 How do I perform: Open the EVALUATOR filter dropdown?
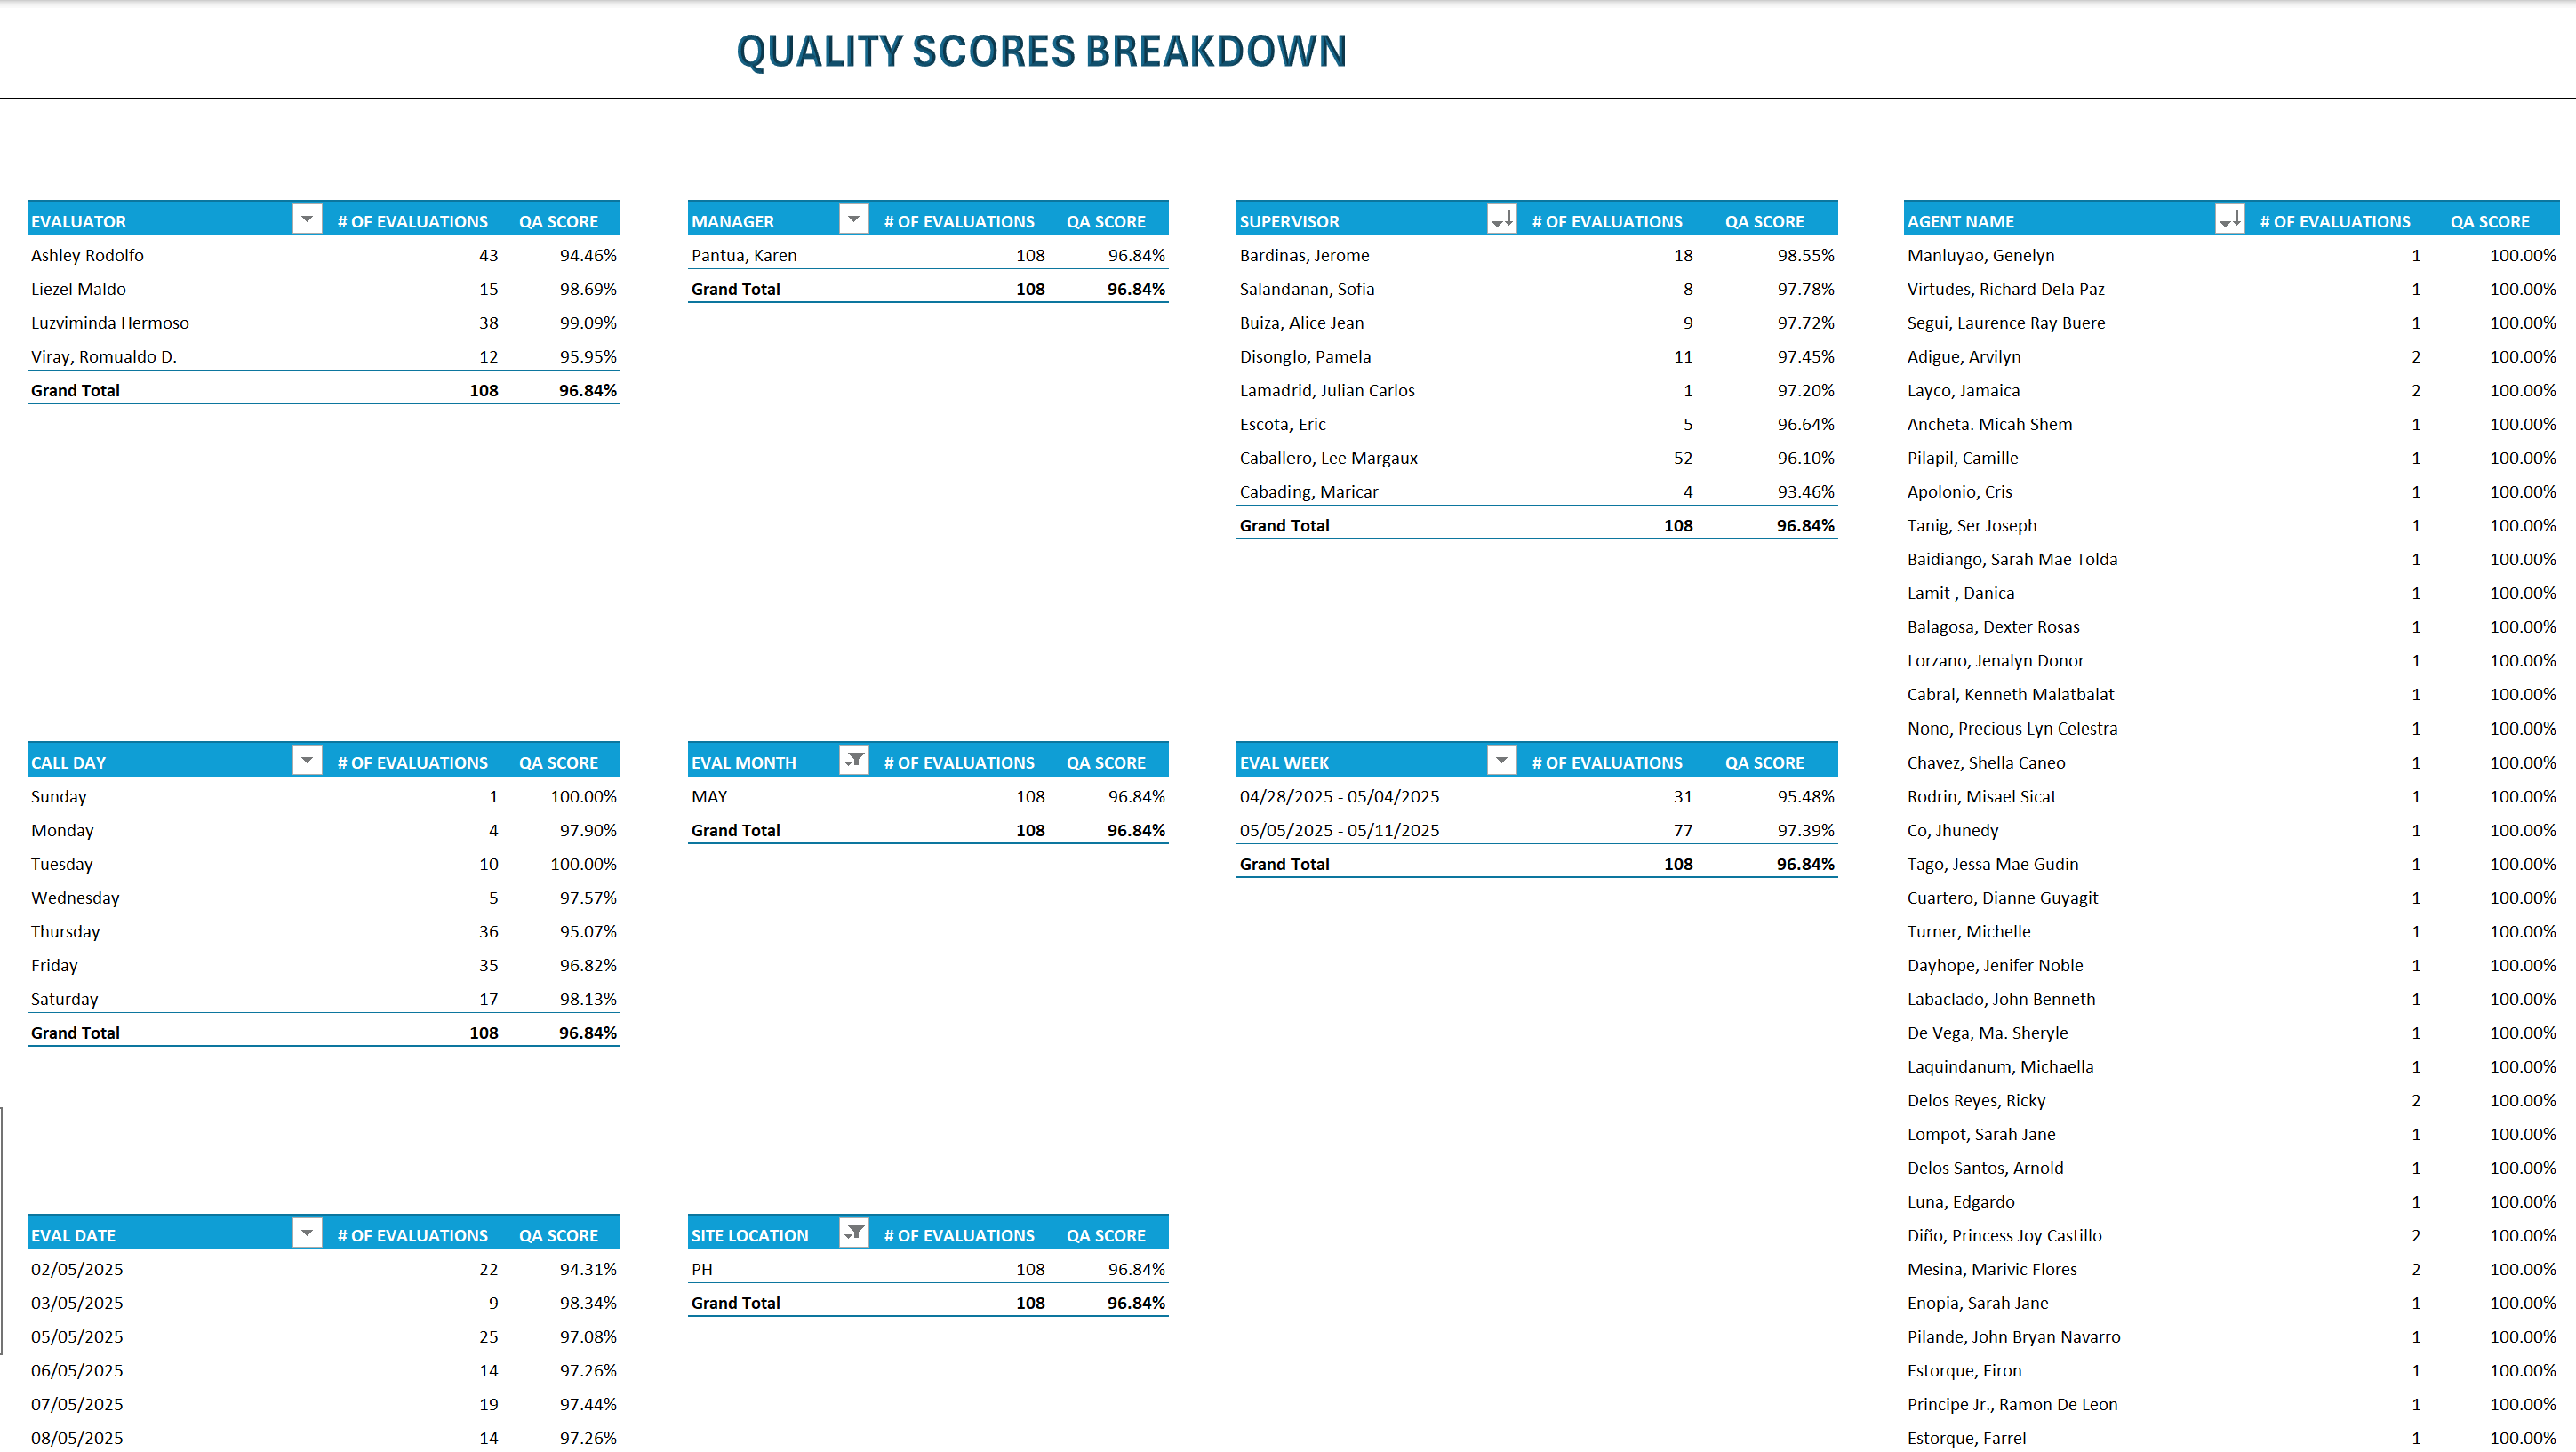pyautogui.click(x=307, y=219)
